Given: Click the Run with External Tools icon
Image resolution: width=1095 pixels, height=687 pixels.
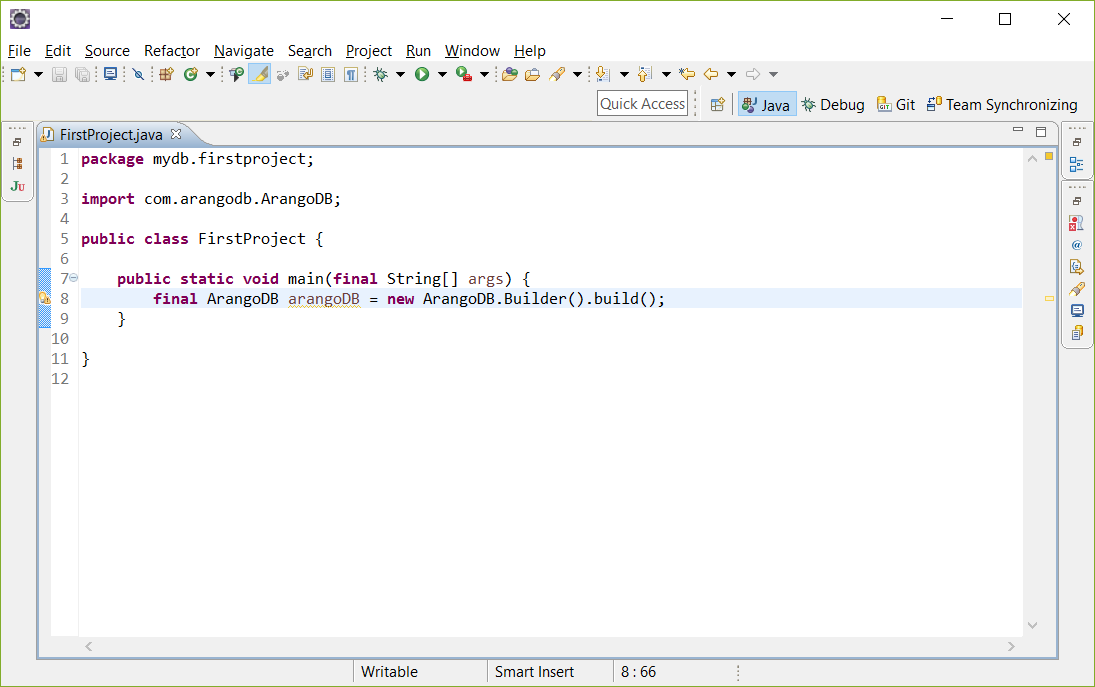Looking at the screenshot, I should click(x=464, y=74).
